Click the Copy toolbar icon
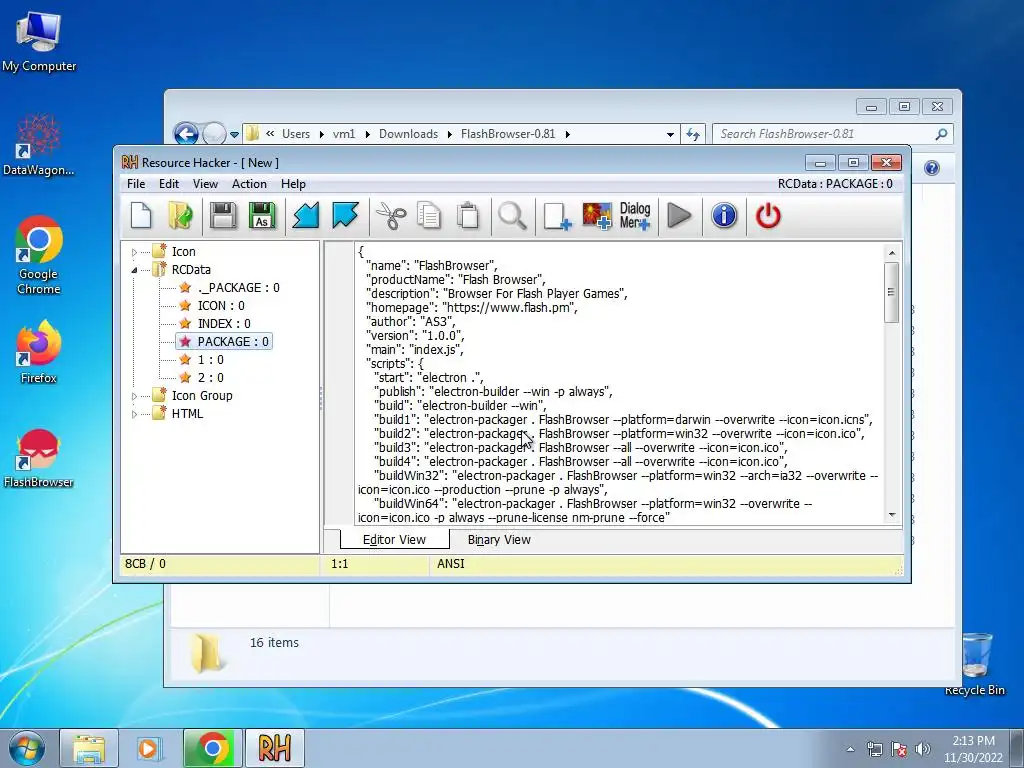Screen dimensions: 1024x768 [429, 216]
